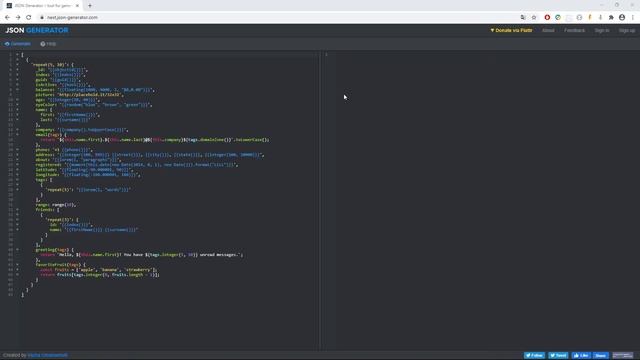Click the 'eyeColor:' random line

(93, 104)
